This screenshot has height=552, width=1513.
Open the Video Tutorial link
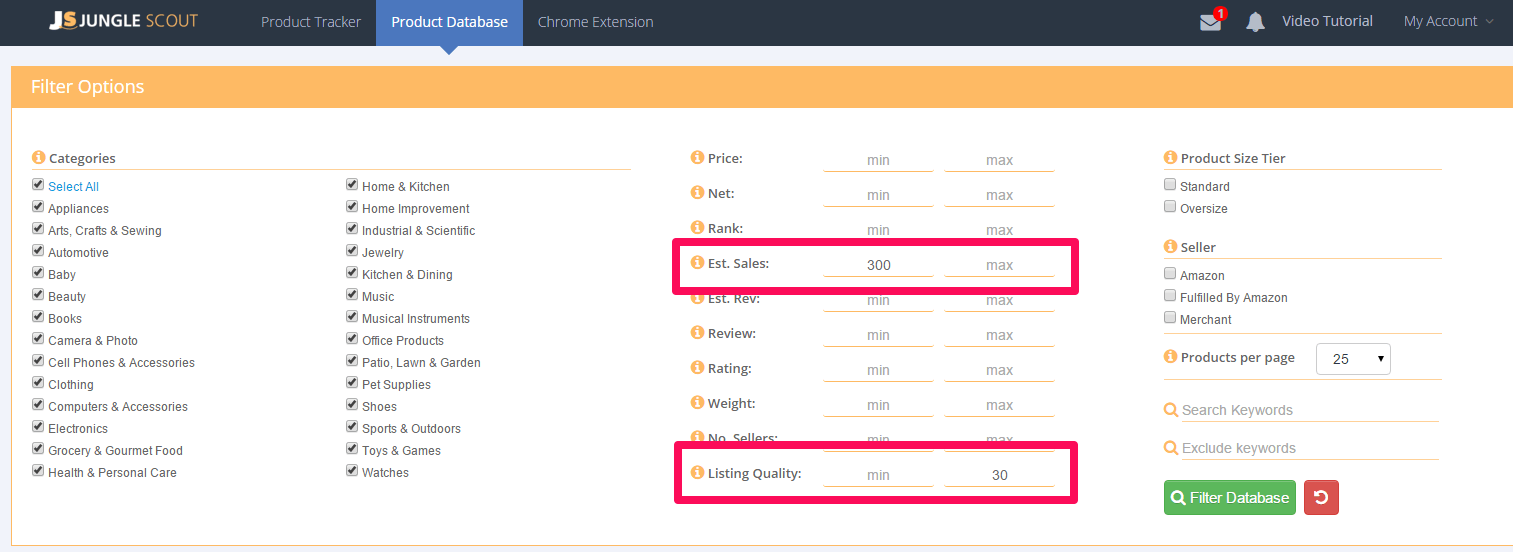point(1327,21)
